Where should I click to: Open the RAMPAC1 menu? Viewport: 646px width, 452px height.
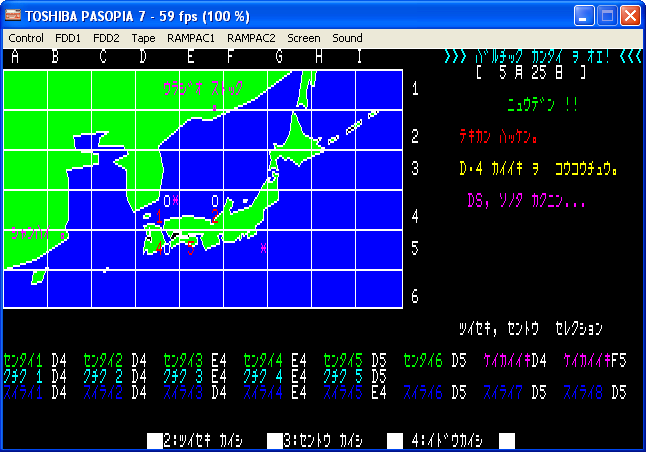[x=191, y=38]
